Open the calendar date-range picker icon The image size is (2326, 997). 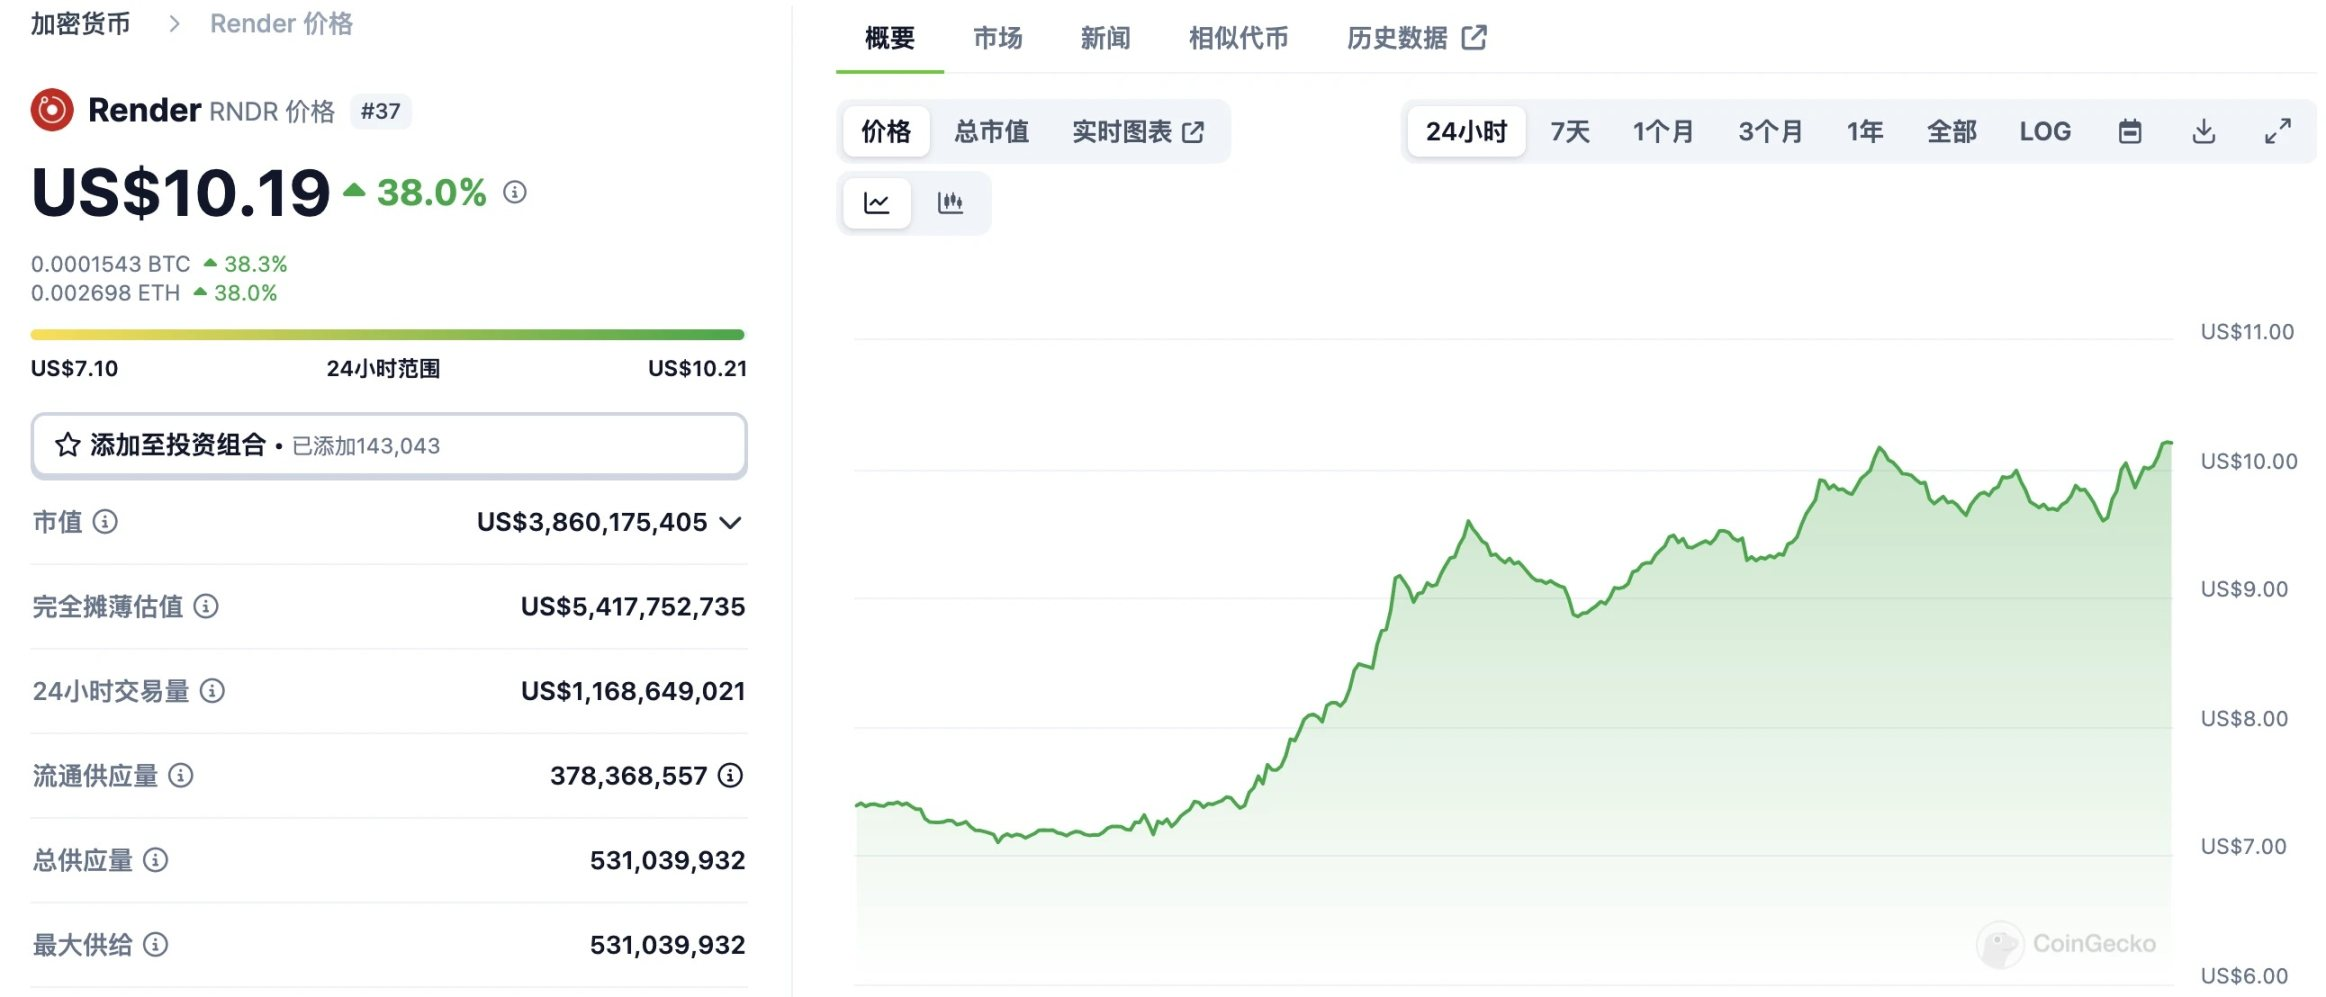click(2130, 131)
